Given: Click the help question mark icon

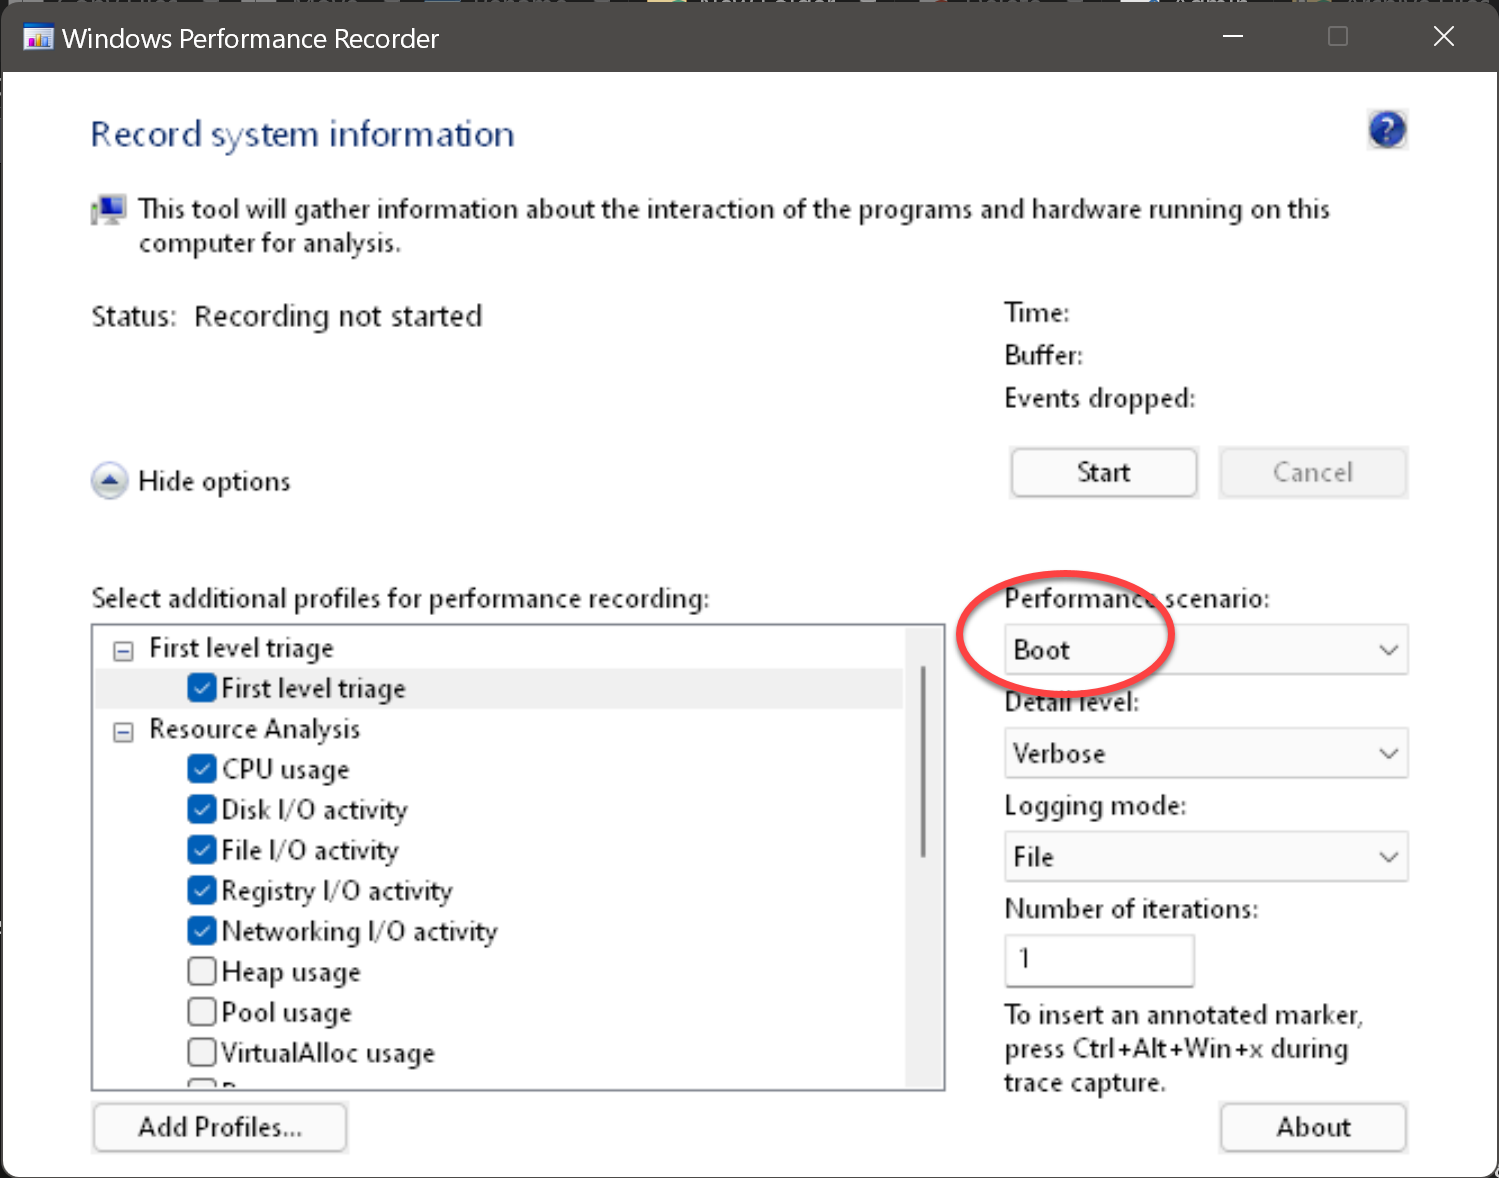Looking at the screenshot, I should (x=1387, y=129).
